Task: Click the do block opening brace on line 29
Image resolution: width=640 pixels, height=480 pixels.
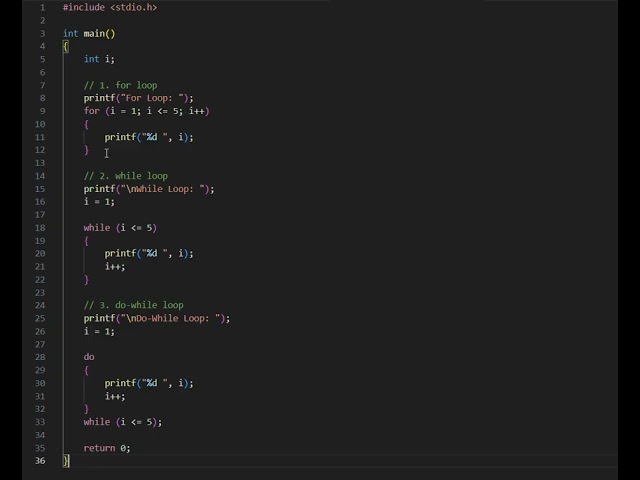Action: point(87,370)
